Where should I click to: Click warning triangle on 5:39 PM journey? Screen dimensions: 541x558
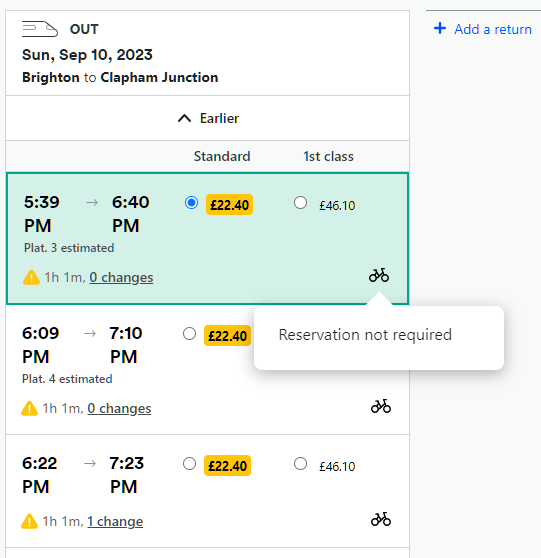pos(31,278)
